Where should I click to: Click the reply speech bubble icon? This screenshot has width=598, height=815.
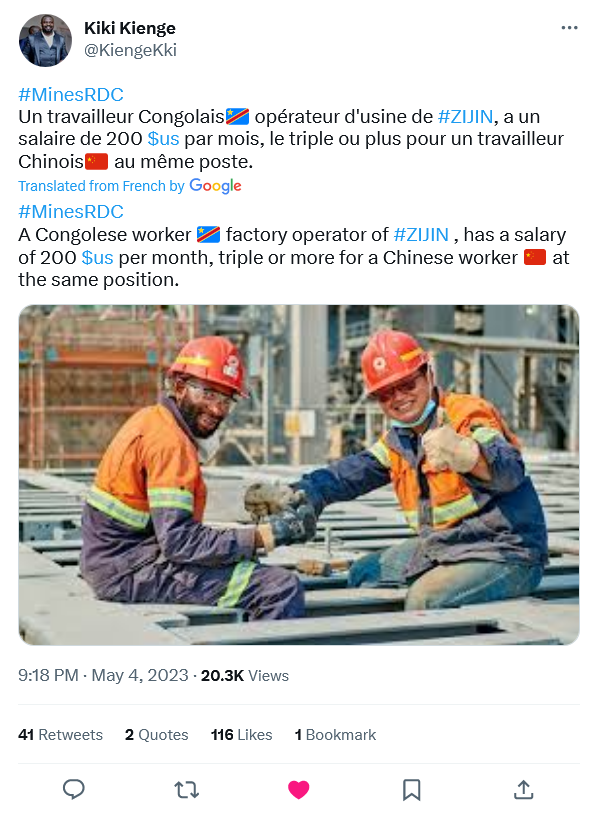point(73,789)
